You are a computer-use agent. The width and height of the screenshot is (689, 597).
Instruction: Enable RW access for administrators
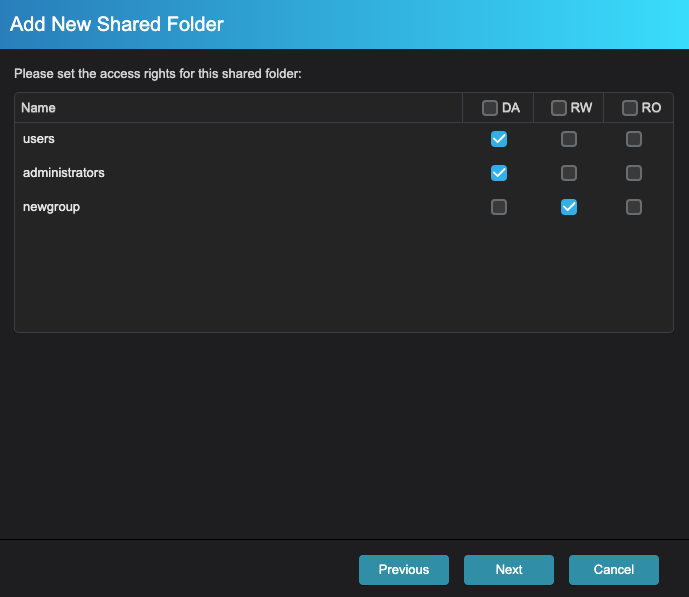[x=569, y=173]
